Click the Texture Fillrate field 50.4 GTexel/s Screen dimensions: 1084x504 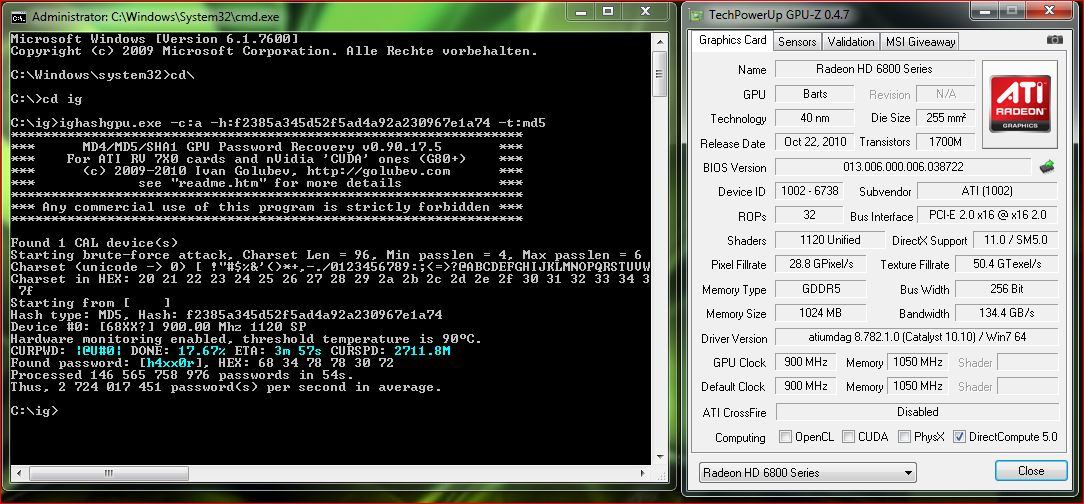tap(1006, 264)
